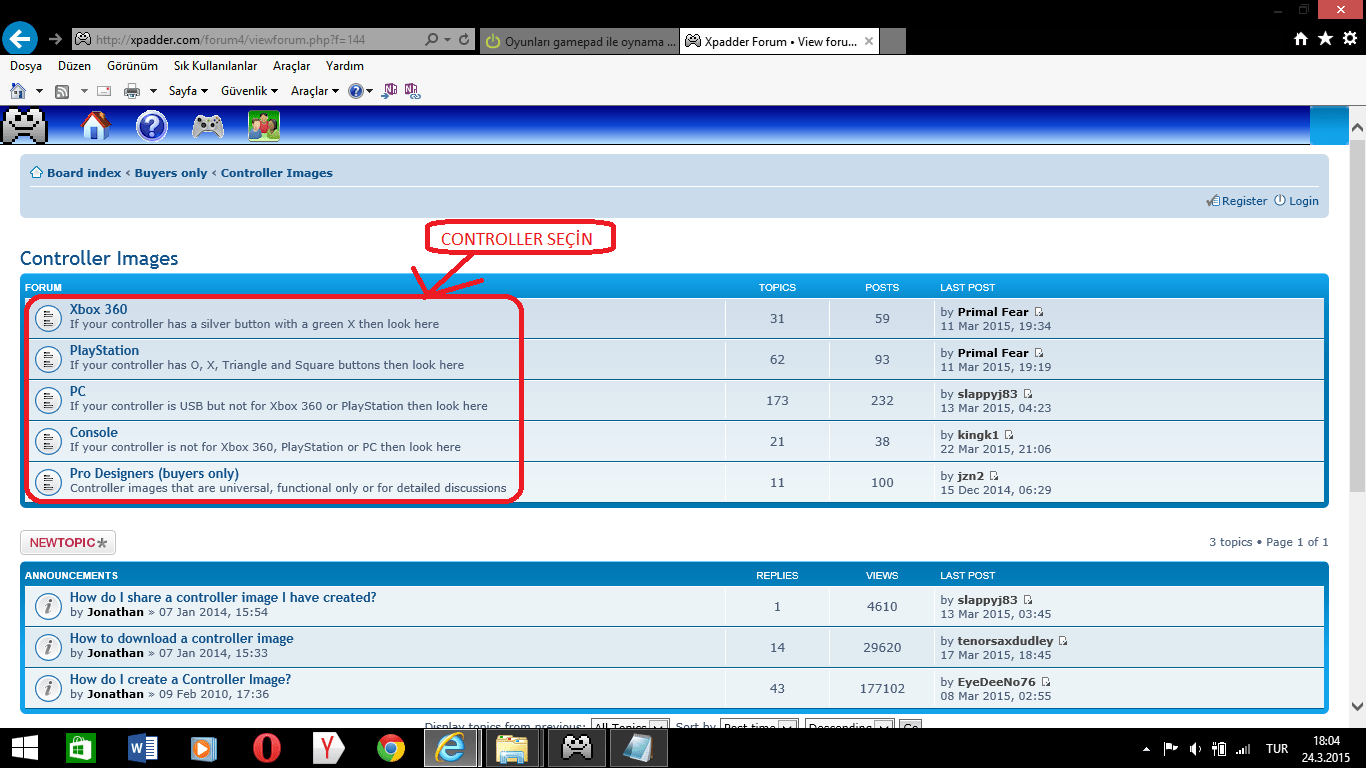Show hidden system tray icons
This screenshot has height=768, width=1366.
(1146, 748)
